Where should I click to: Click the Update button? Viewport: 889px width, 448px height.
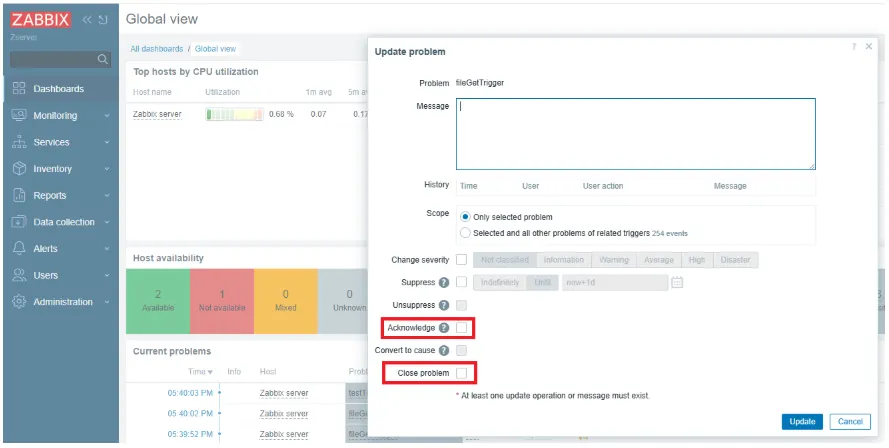coord(802,421)
